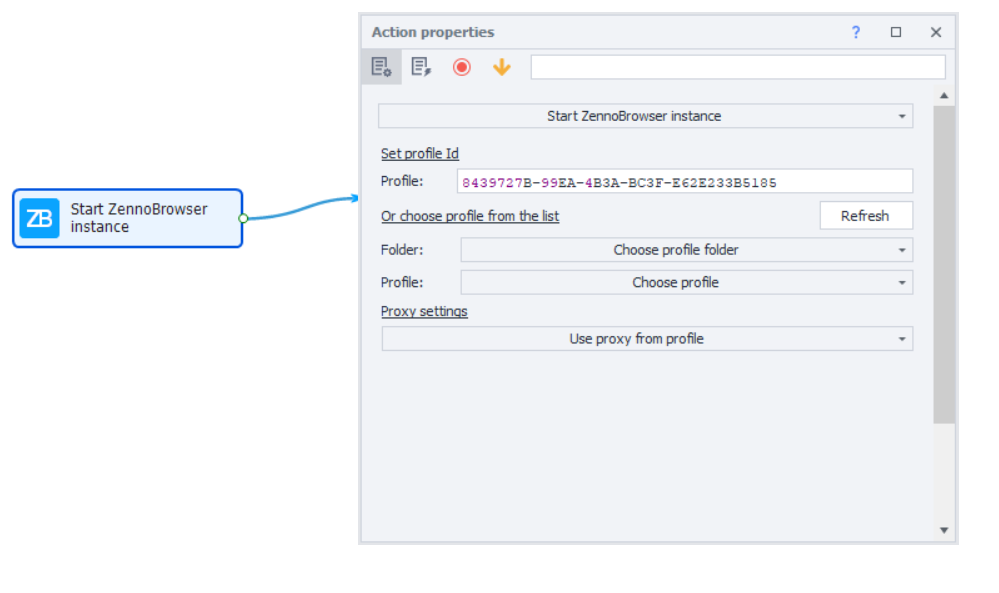Image resolution: width=999 pixels, height=593 pixels.
Task: Click the Or choose profile from the list link
Action: tap(470, 216)
